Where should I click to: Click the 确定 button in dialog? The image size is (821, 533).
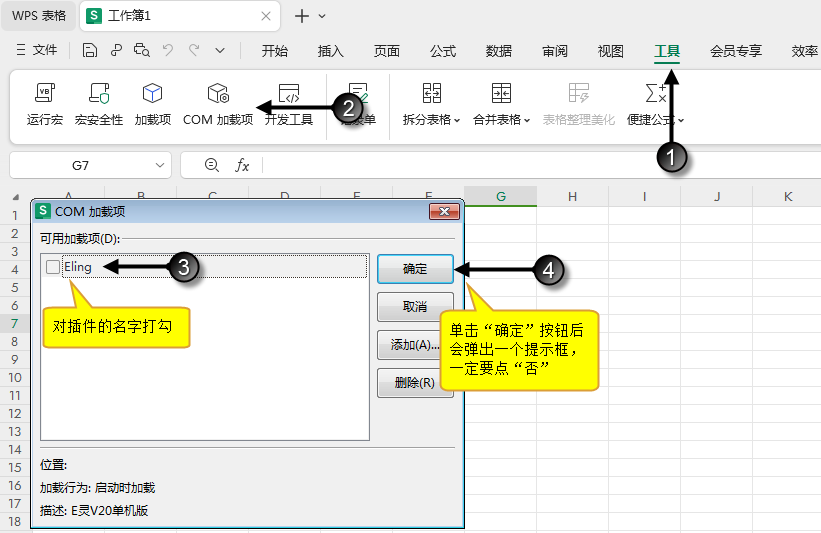pos(415,269)
